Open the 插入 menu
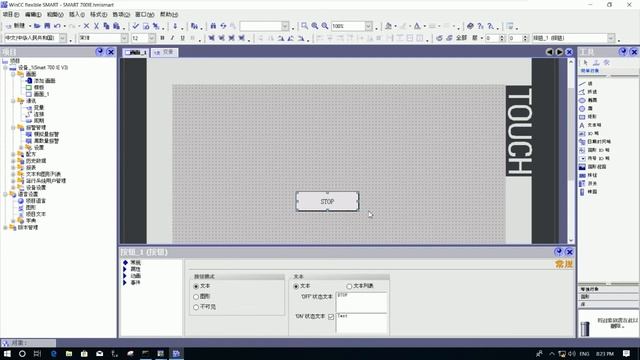 coord(77,14)
